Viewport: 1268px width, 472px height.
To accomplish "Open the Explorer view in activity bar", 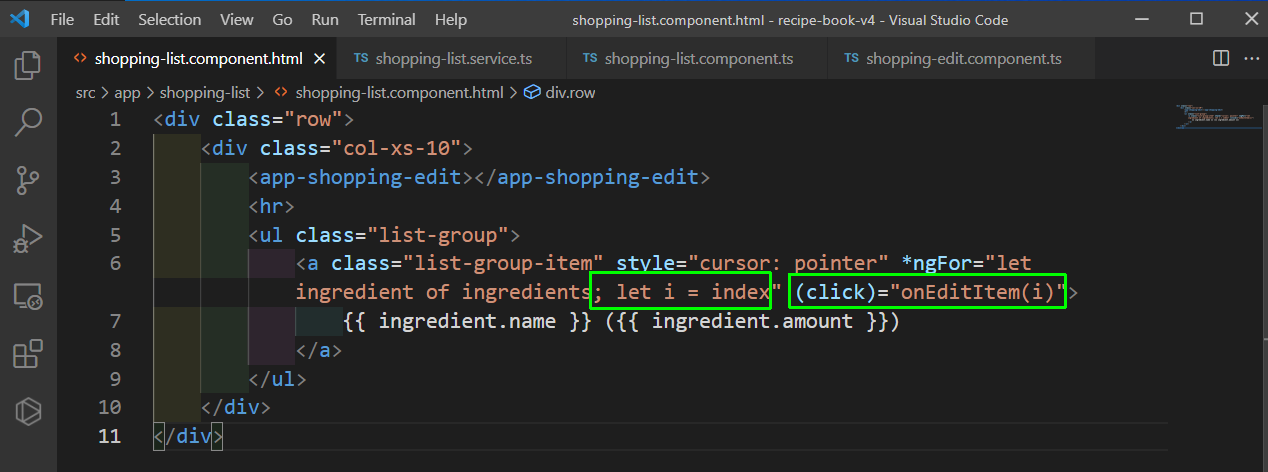I will 28,66.
